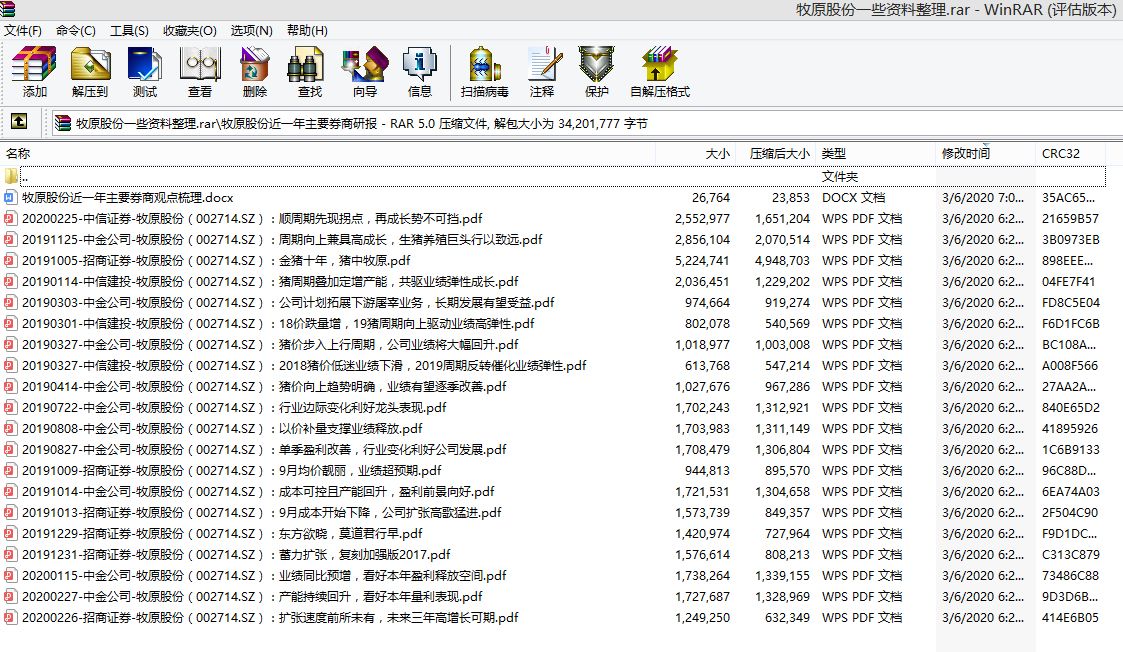Click the 删除 (Delete) toolbar icon
The image size is (1123, 652).
click(254, 64)
